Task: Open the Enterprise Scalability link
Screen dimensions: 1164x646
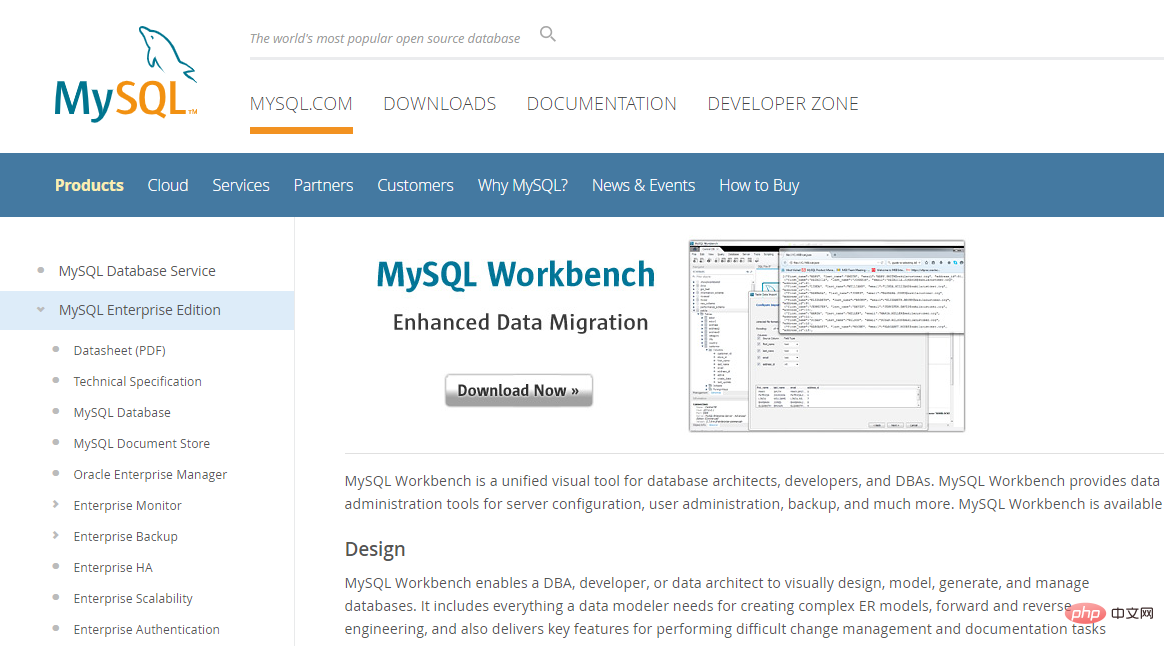Action: (133, 598)
